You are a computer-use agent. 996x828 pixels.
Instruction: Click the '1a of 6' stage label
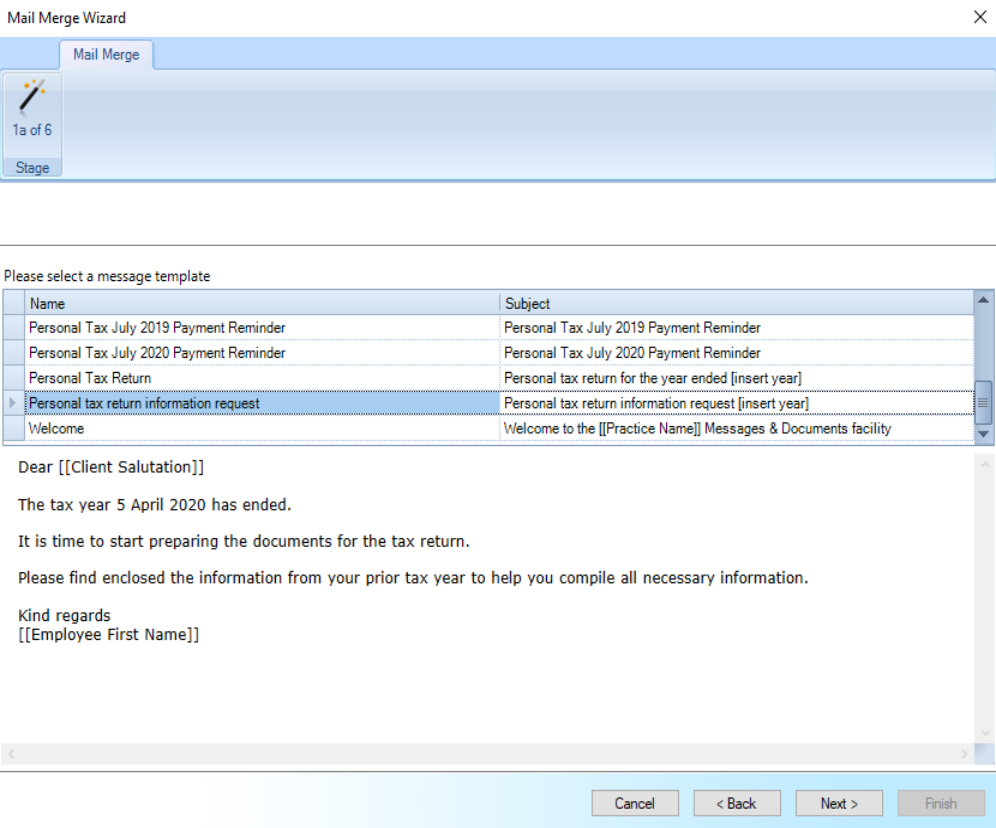coord(32,130)
